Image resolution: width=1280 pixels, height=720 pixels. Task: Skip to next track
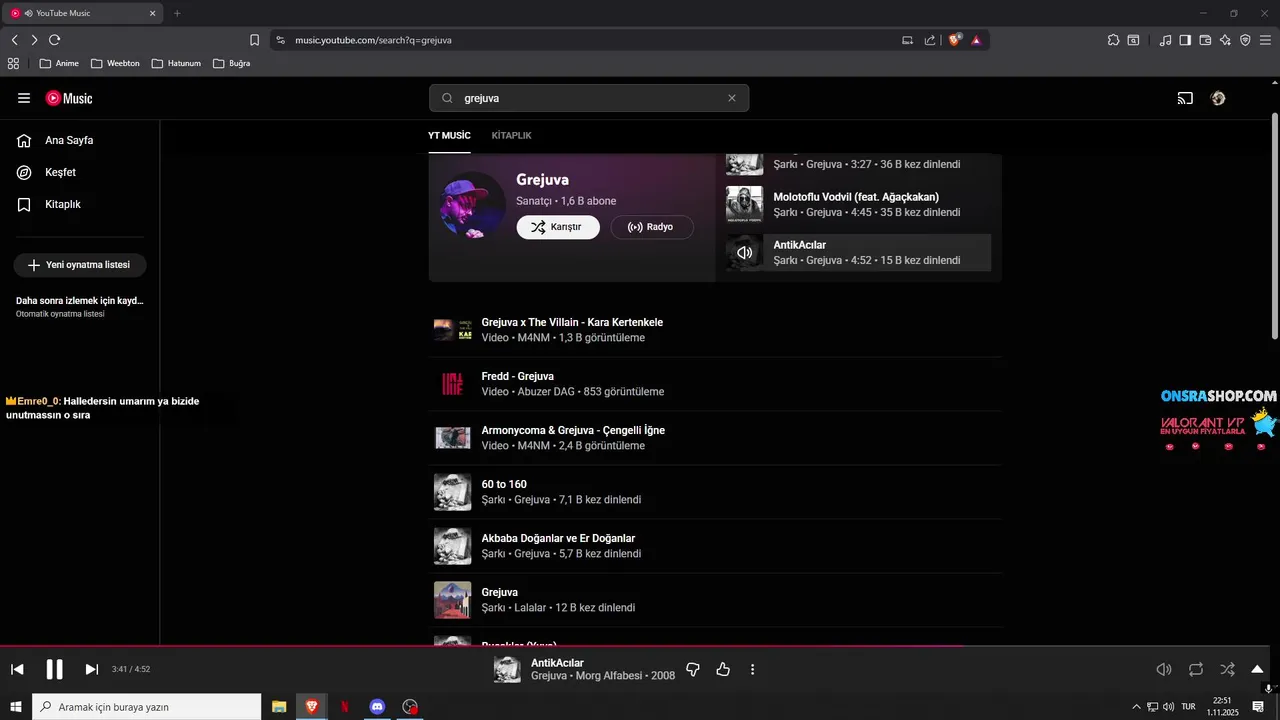point(92,669)
